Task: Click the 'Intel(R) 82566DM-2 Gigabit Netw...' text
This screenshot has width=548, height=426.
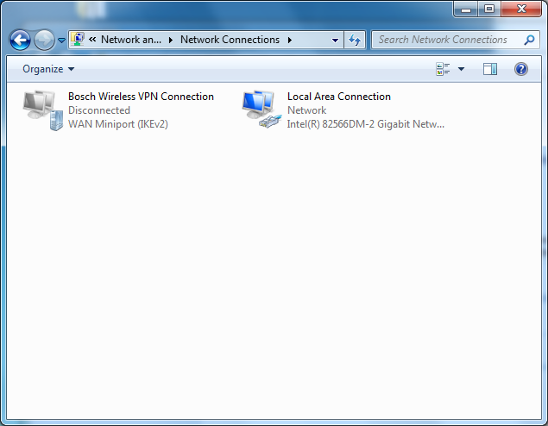Action: point(366,124)
